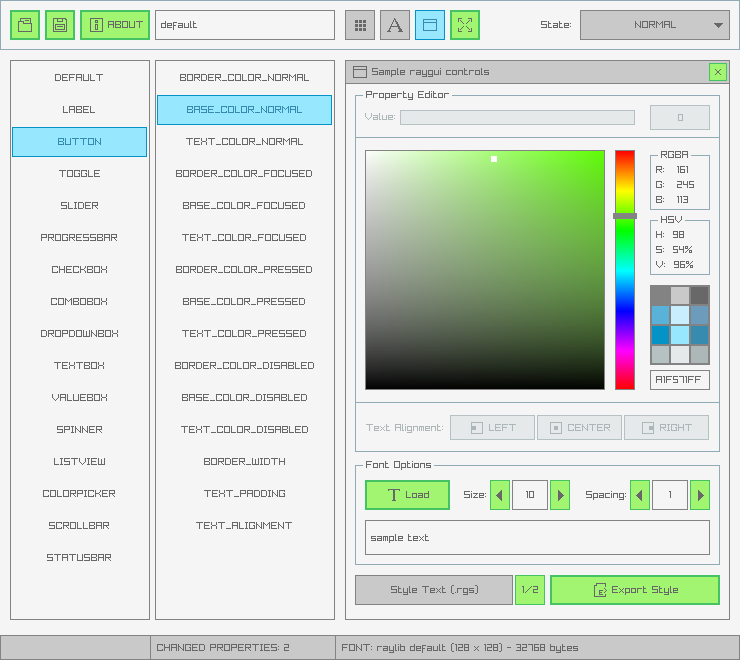The height and width of the screenshot is (660, 740).
Task: Choose BASE_COLOR_FOCUSED property
Action: pyautogui.click(x=244, y=206)
